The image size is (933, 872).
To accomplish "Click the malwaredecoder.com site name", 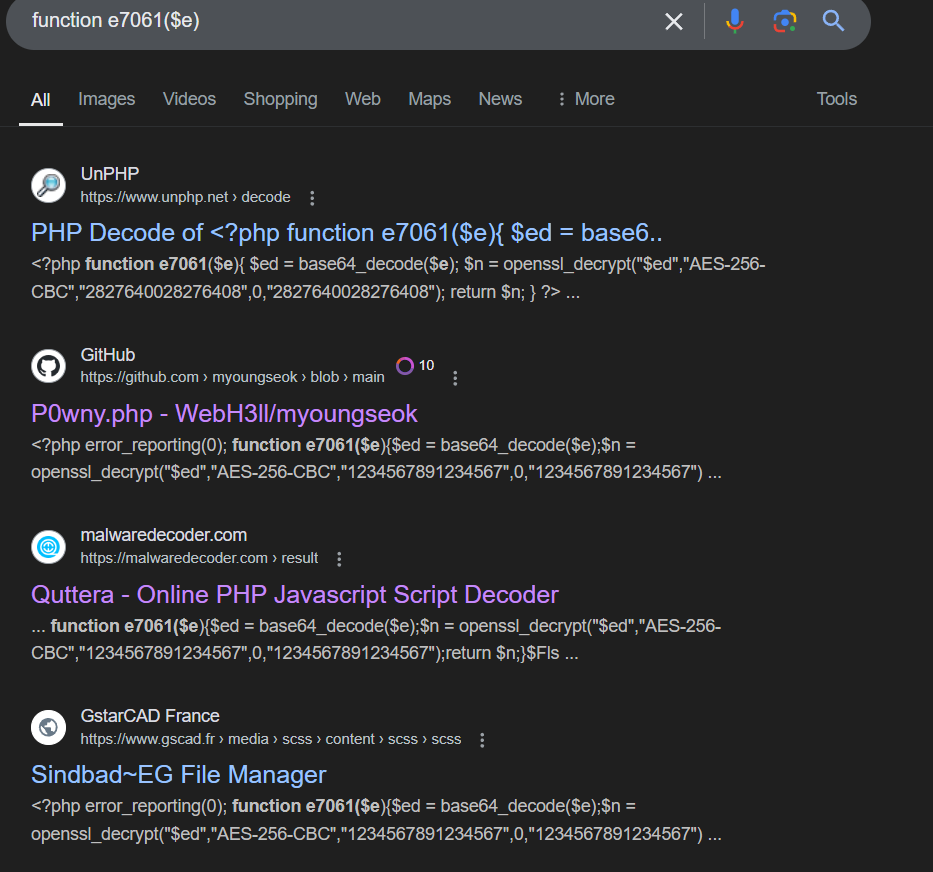I will coord(164,535).
